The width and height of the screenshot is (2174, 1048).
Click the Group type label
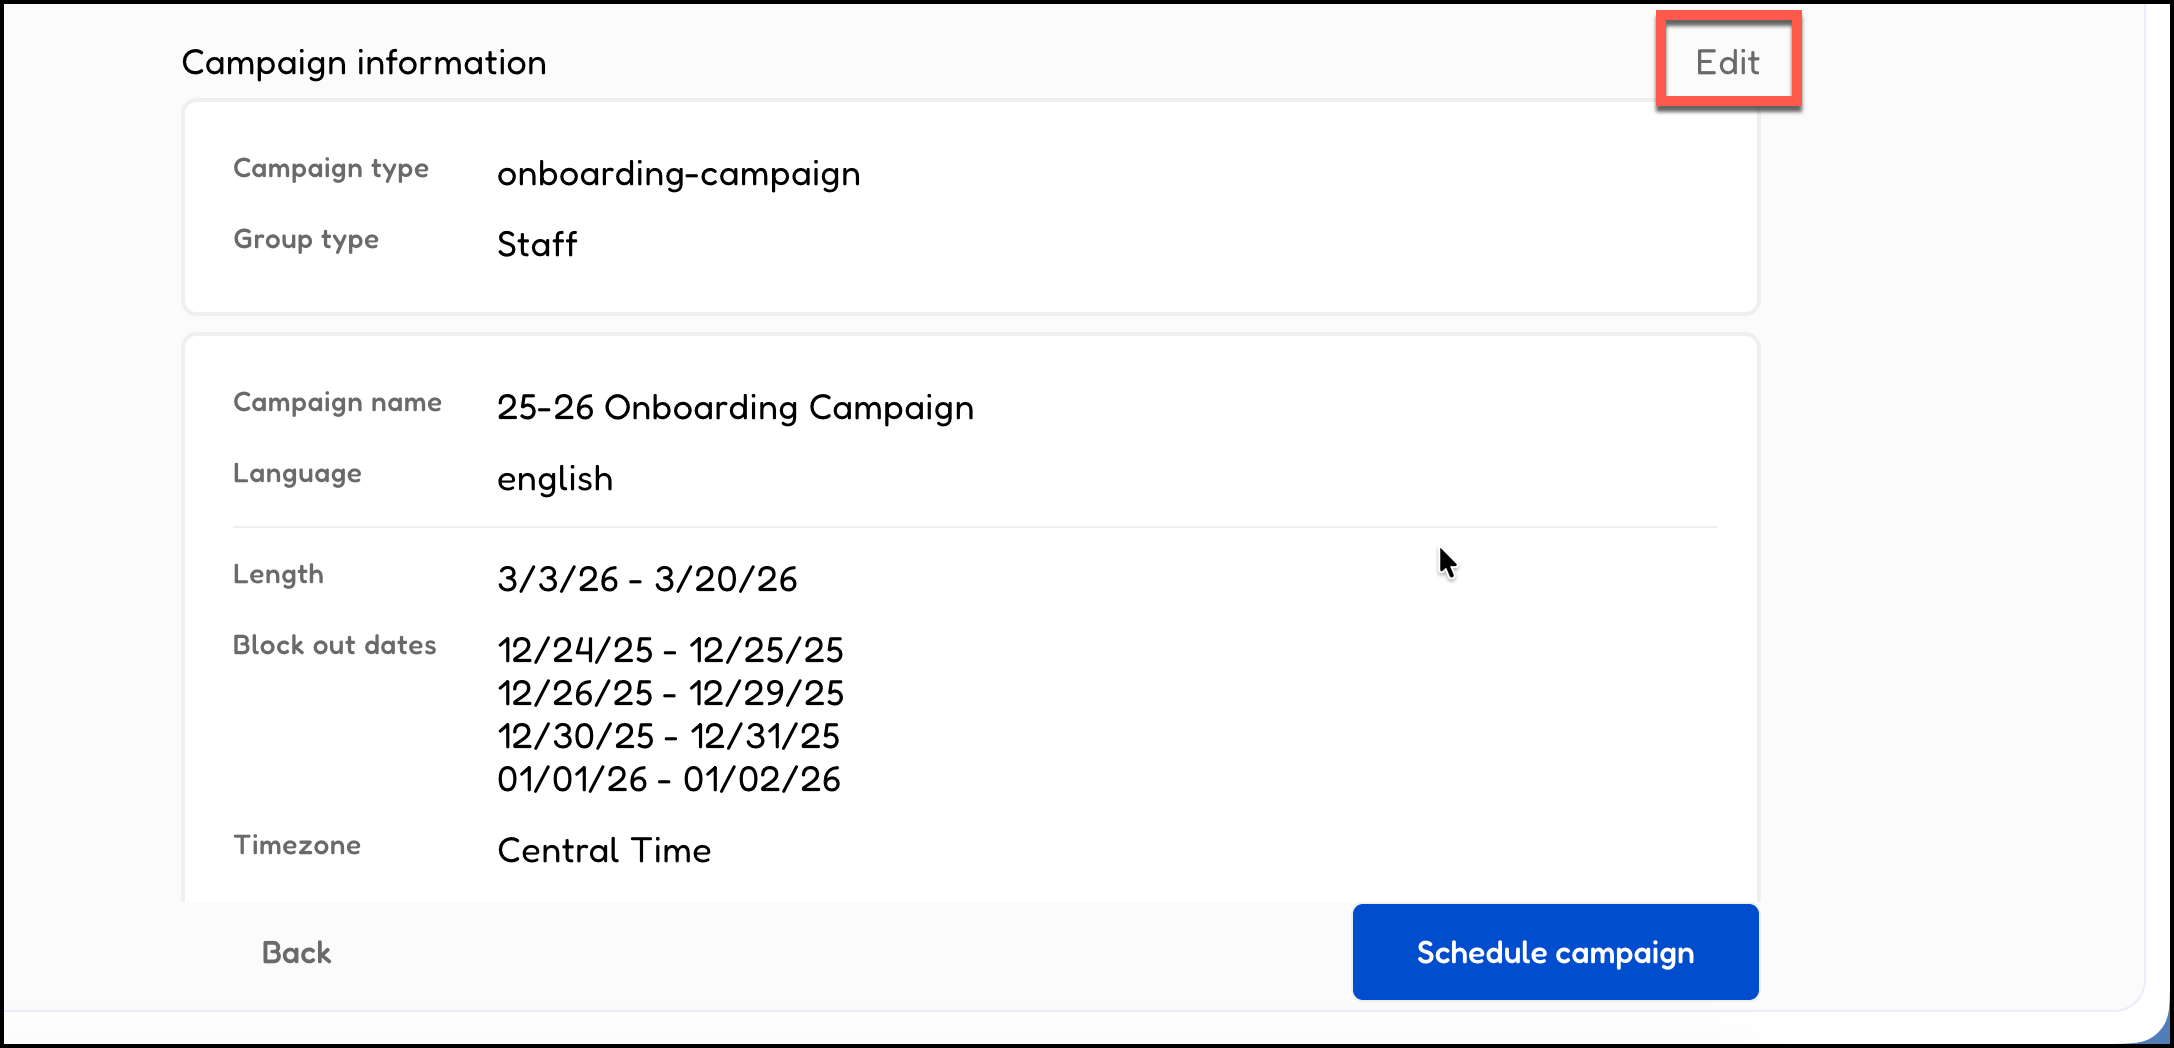click(306, 239)
